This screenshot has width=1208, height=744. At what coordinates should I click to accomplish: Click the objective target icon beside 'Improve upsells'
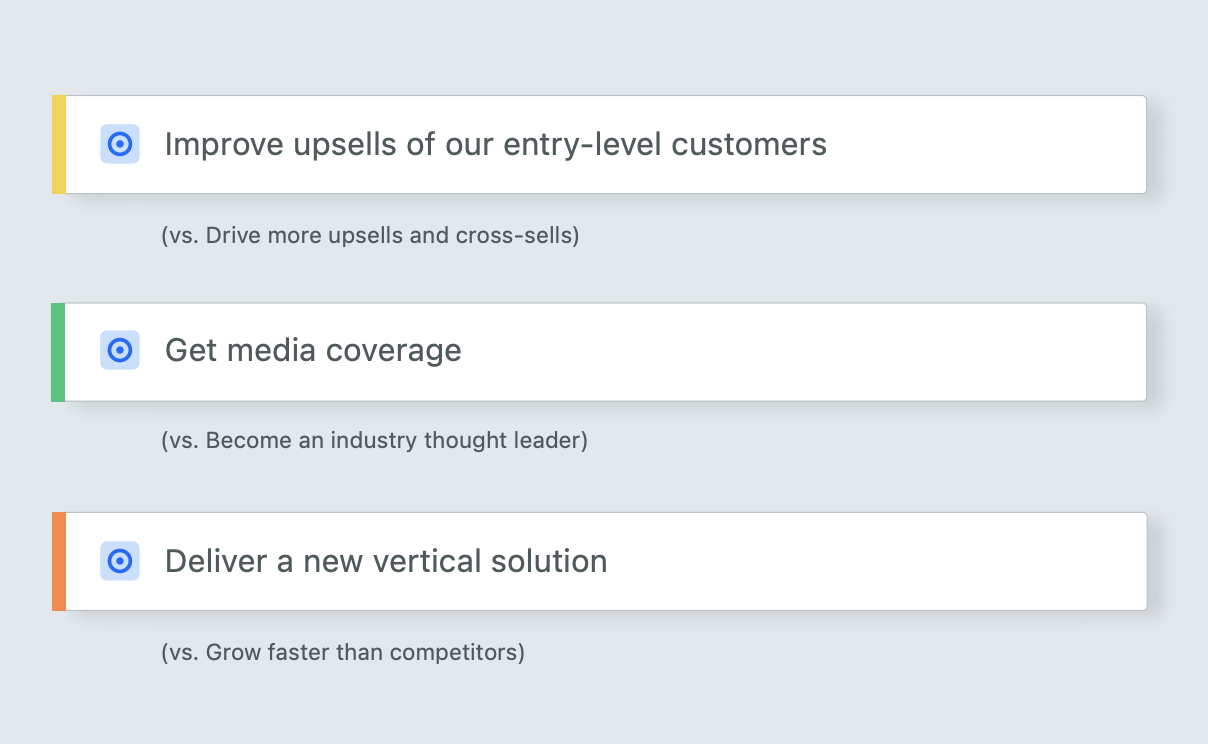coord(120,144)
